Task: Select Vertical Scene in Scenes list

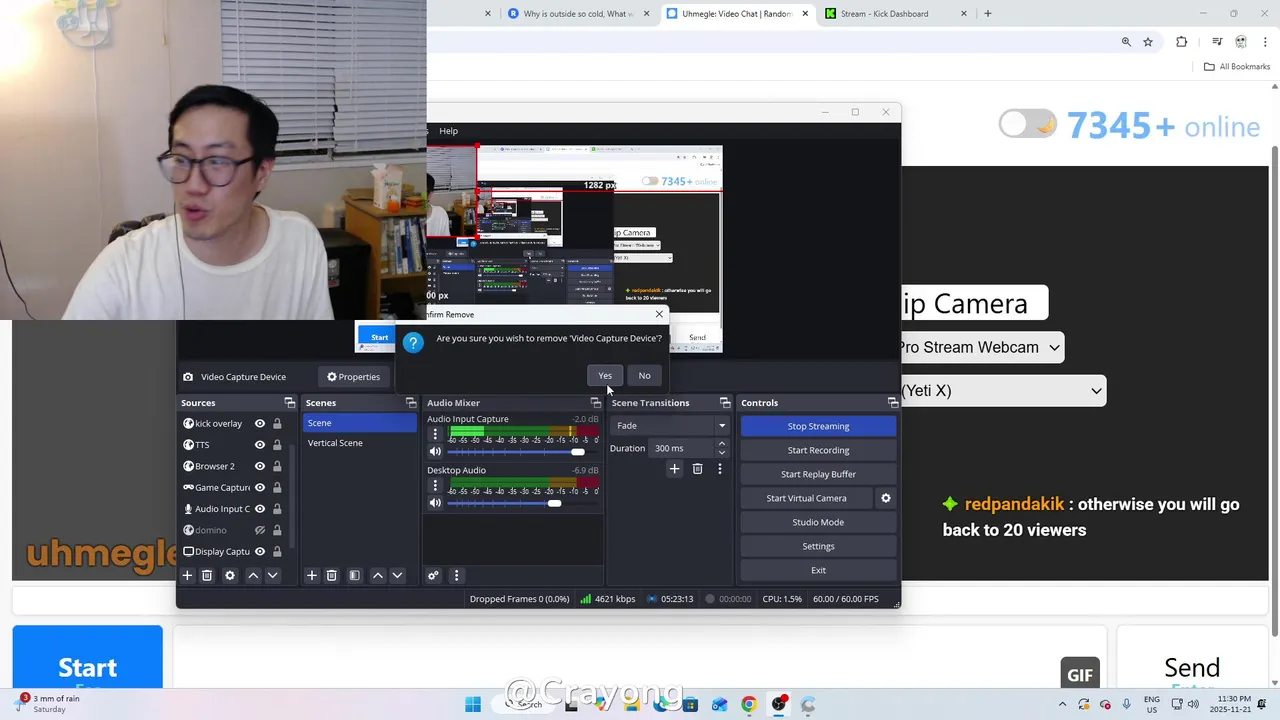Action: point(359,443)
